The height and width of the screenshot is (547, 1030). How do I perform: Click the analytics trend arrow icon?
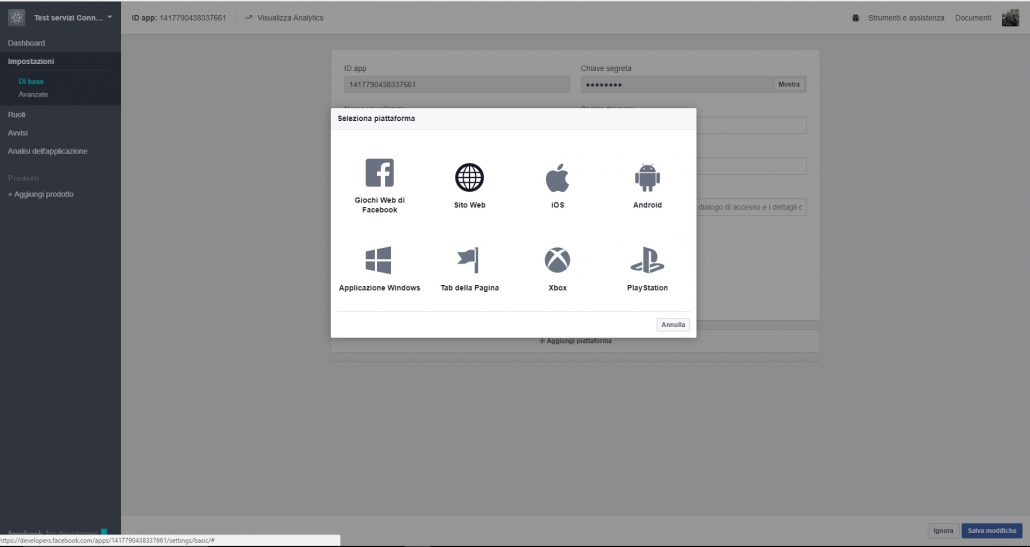tap(248, 18)
